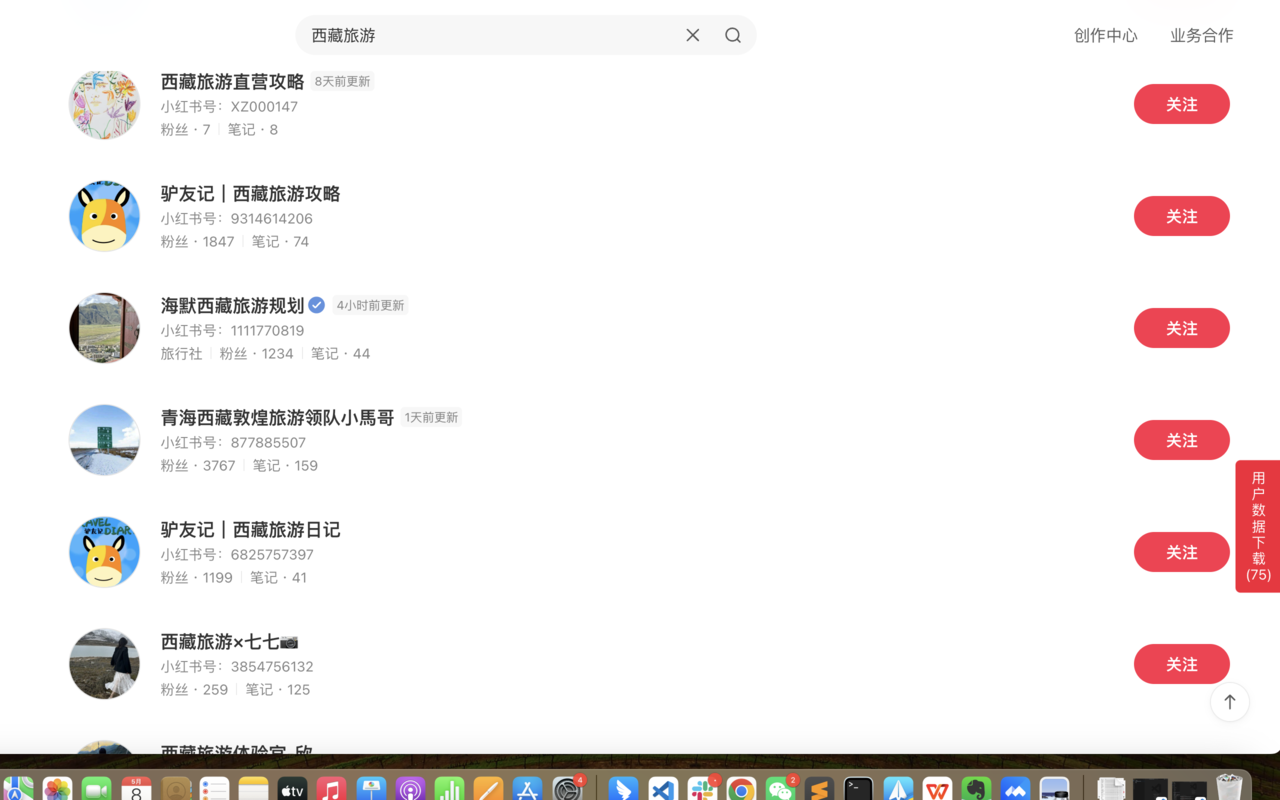
Task: Clear the search box with the X icon
Action: (x=692, y=35)
